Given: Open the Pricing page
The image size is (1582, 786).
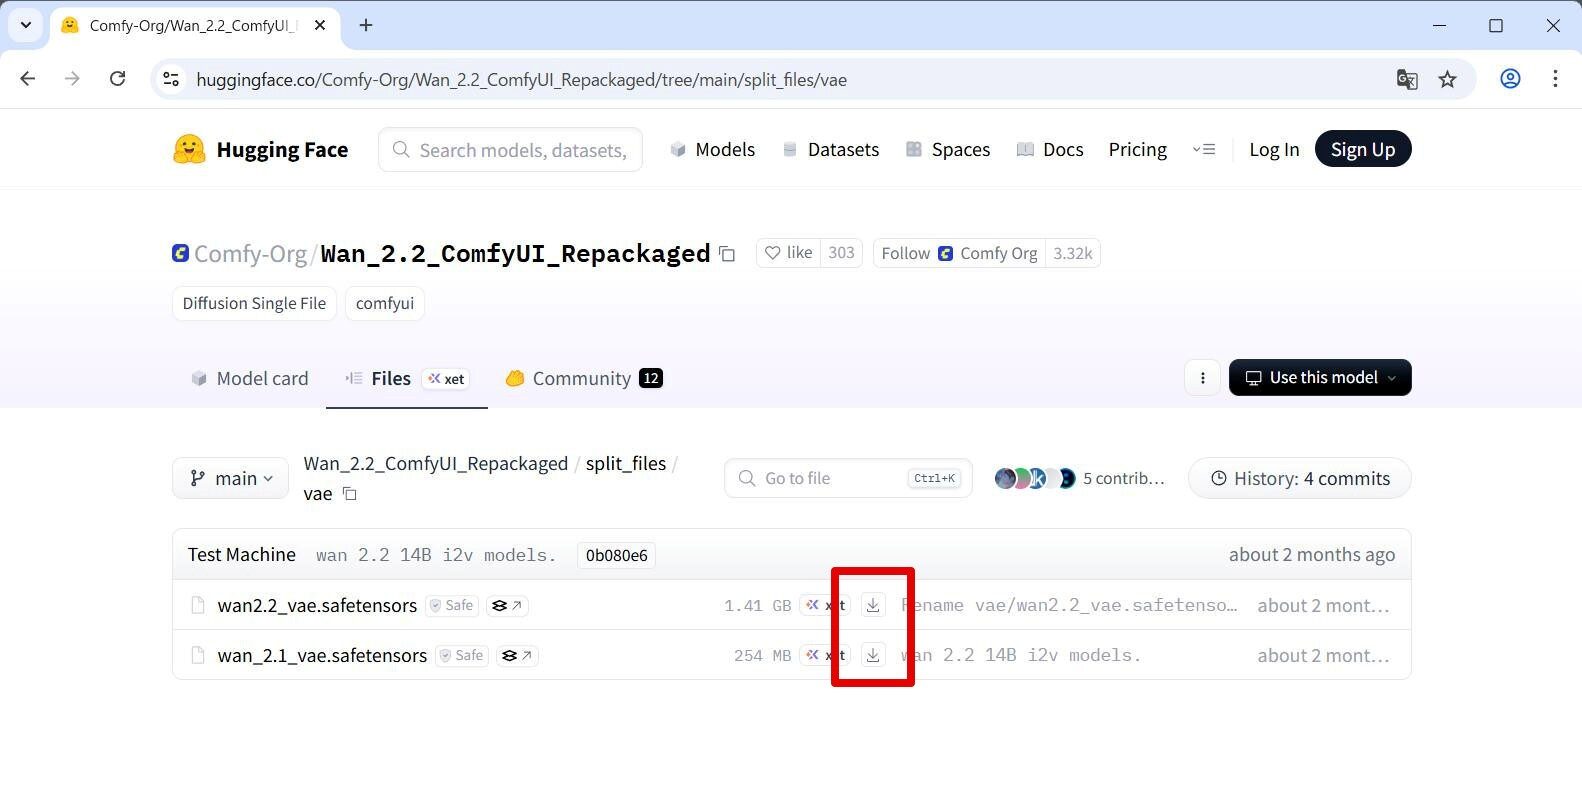Looking at the screenshot, I should 1137,149.
